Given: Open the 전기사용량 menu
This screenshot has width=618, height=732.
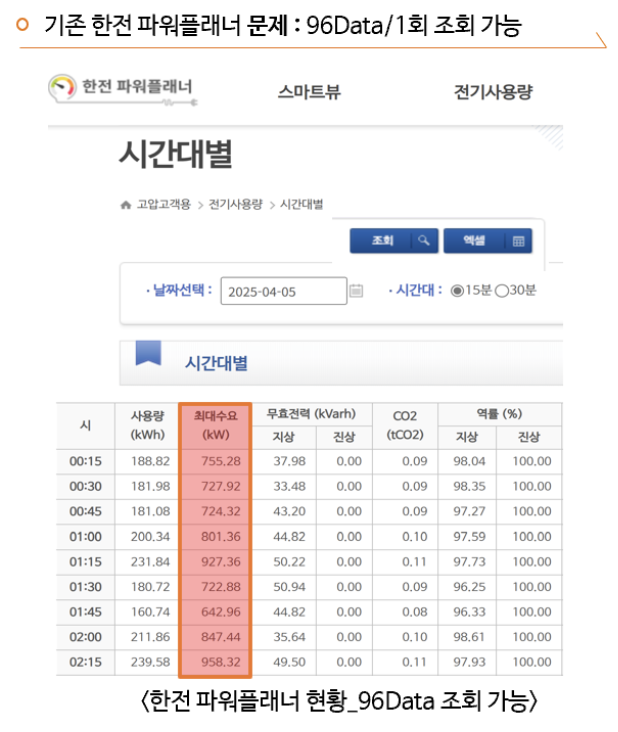Looking at the screenshot, I should 493,92.
